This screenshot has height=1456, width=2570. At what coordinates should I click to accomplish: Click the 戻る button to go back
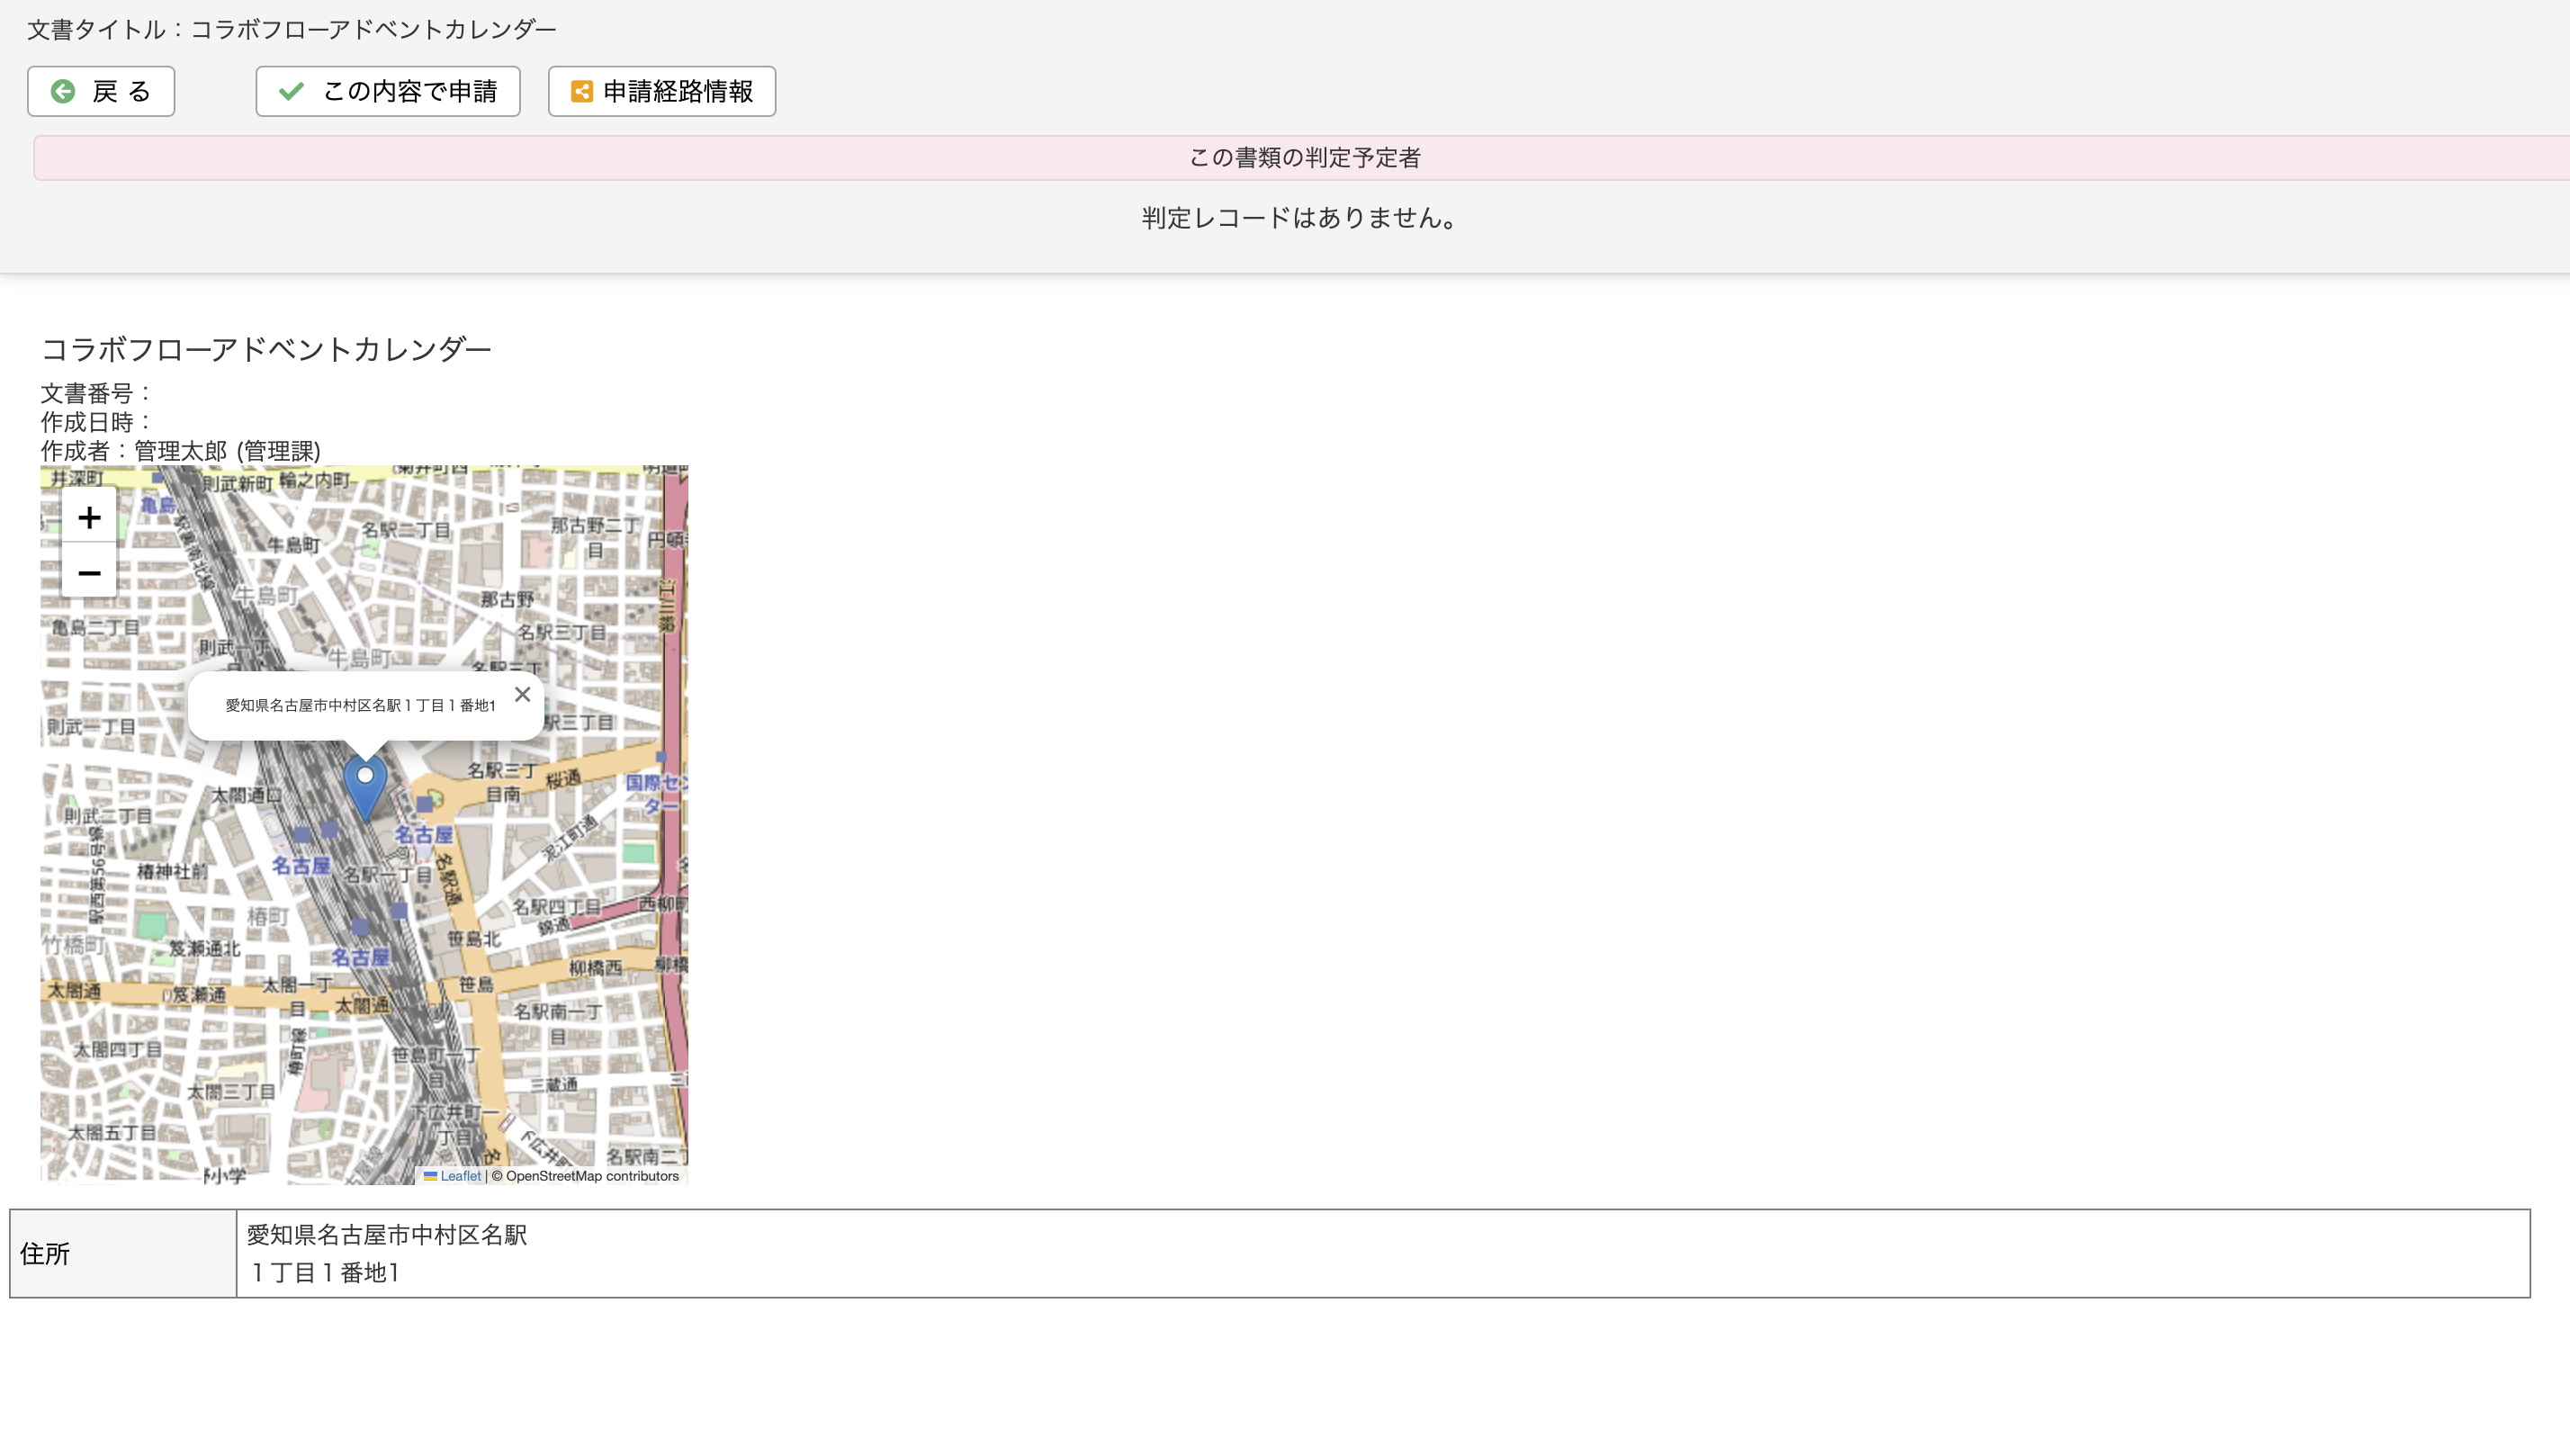[x=101, y=91]
